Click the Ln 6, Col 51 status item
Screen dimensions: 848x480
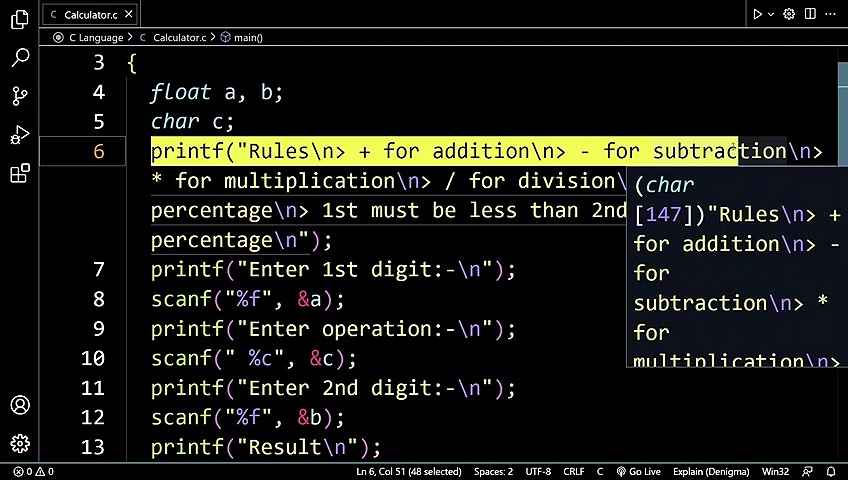(x=409, y=471)
